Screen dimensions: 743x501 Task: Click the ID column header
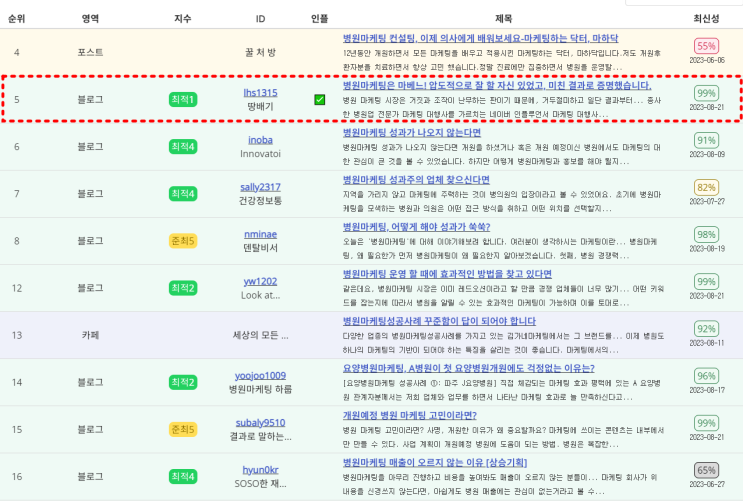[x=260, y=18]
